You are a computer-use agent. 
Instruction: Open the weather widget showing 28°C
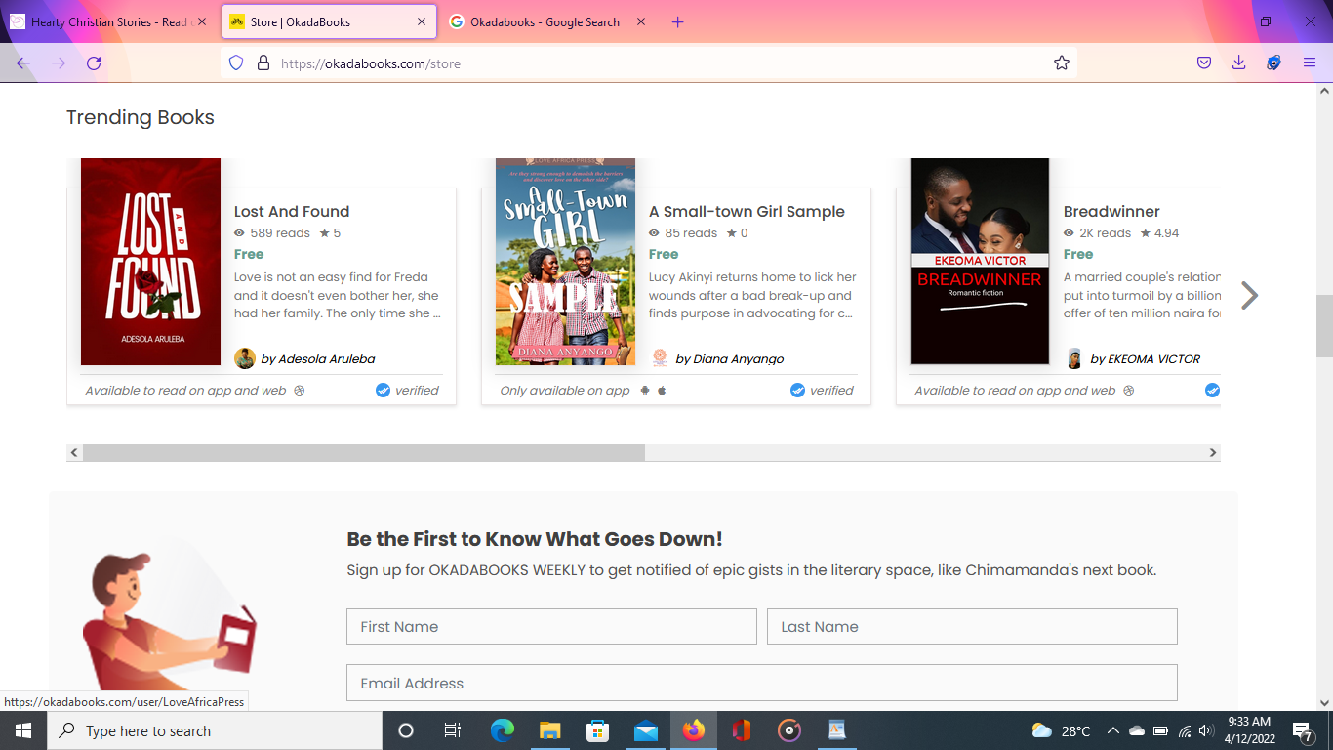click(x=1060, y=731)
